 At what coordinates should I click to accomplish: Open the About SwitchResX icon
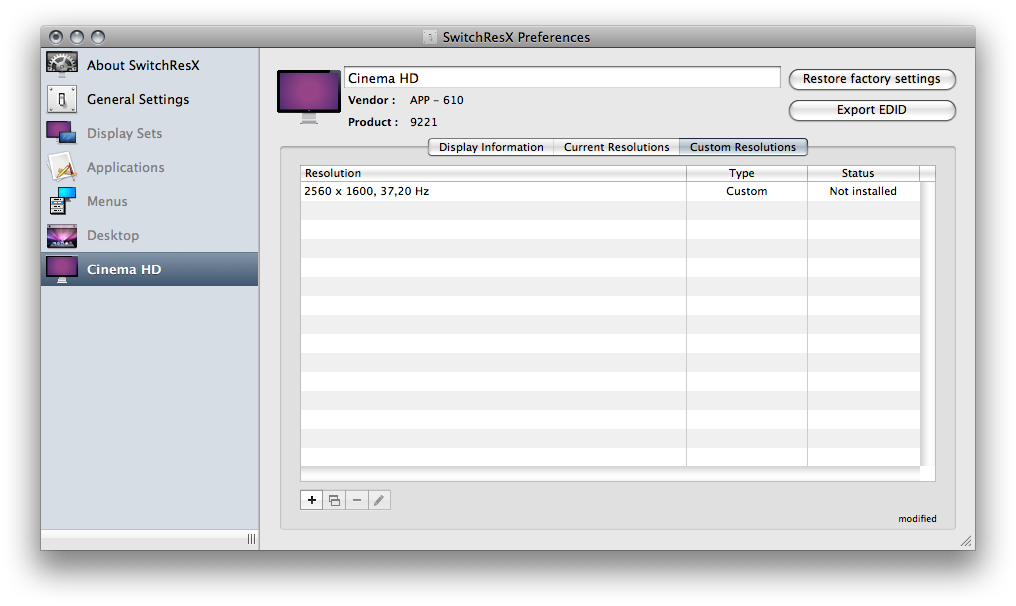coord(62,65)
